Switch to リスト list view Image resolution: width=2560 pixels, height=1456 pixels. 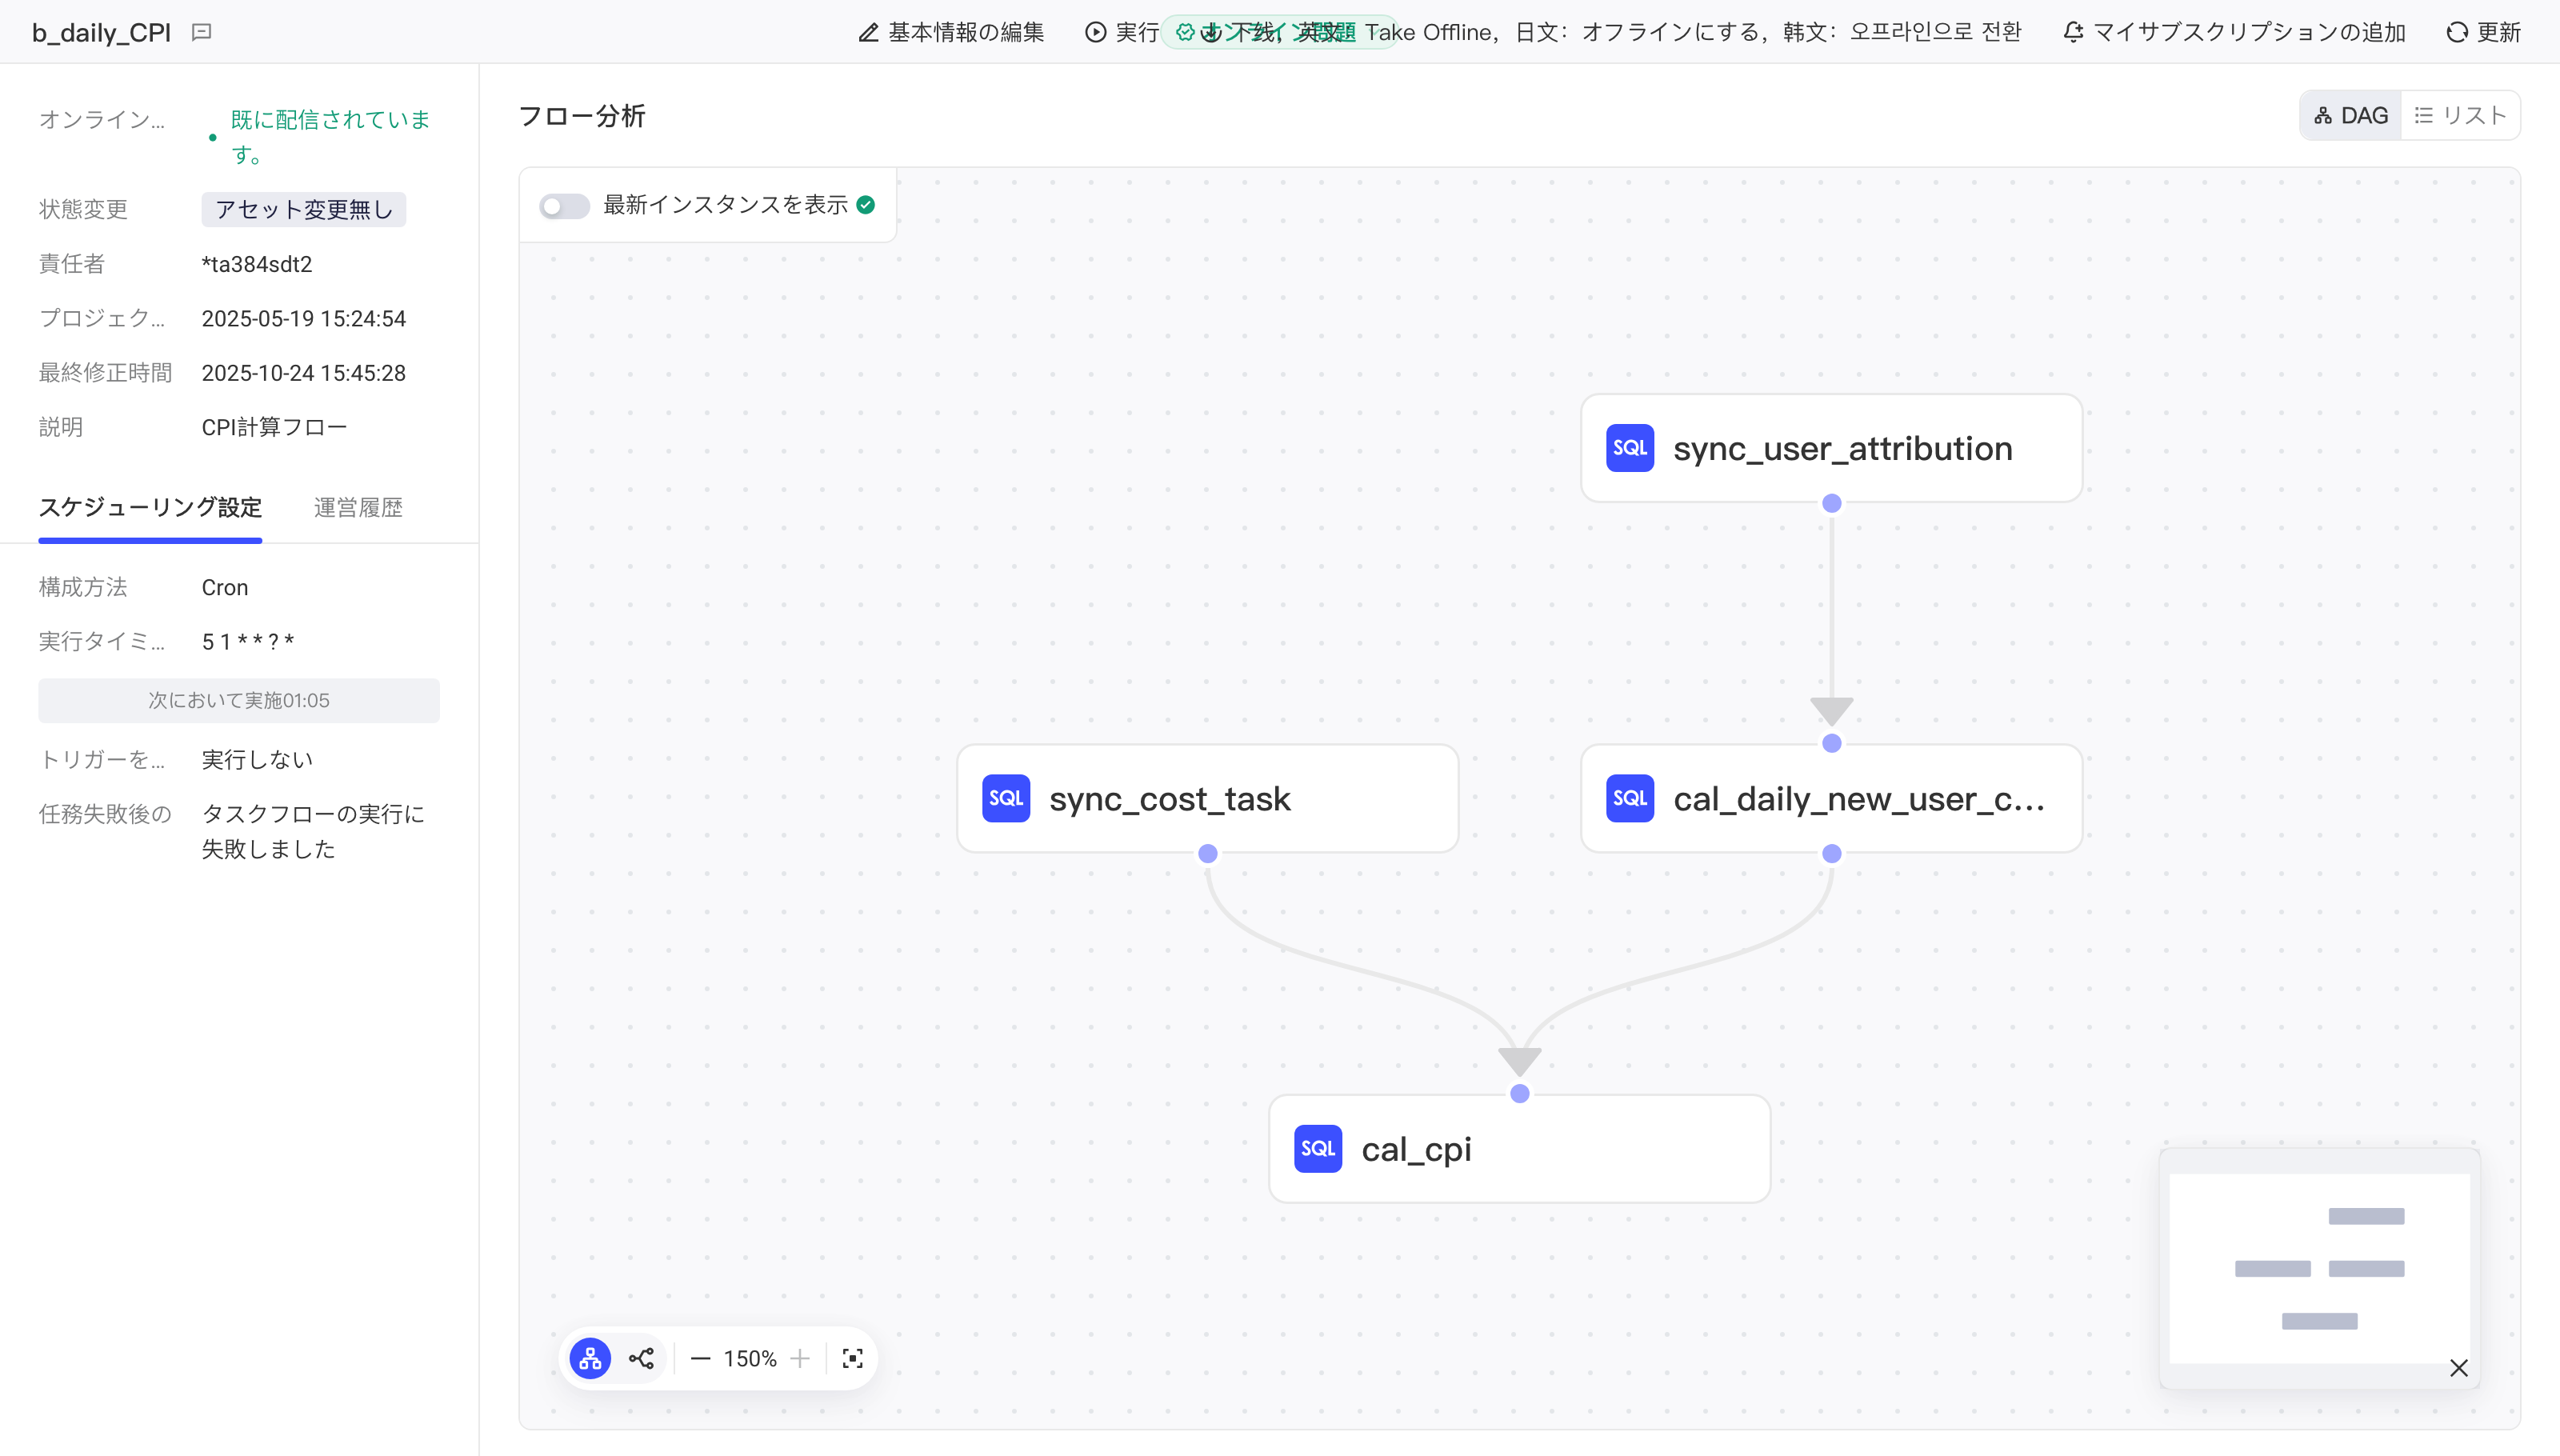coord(2460,116)
